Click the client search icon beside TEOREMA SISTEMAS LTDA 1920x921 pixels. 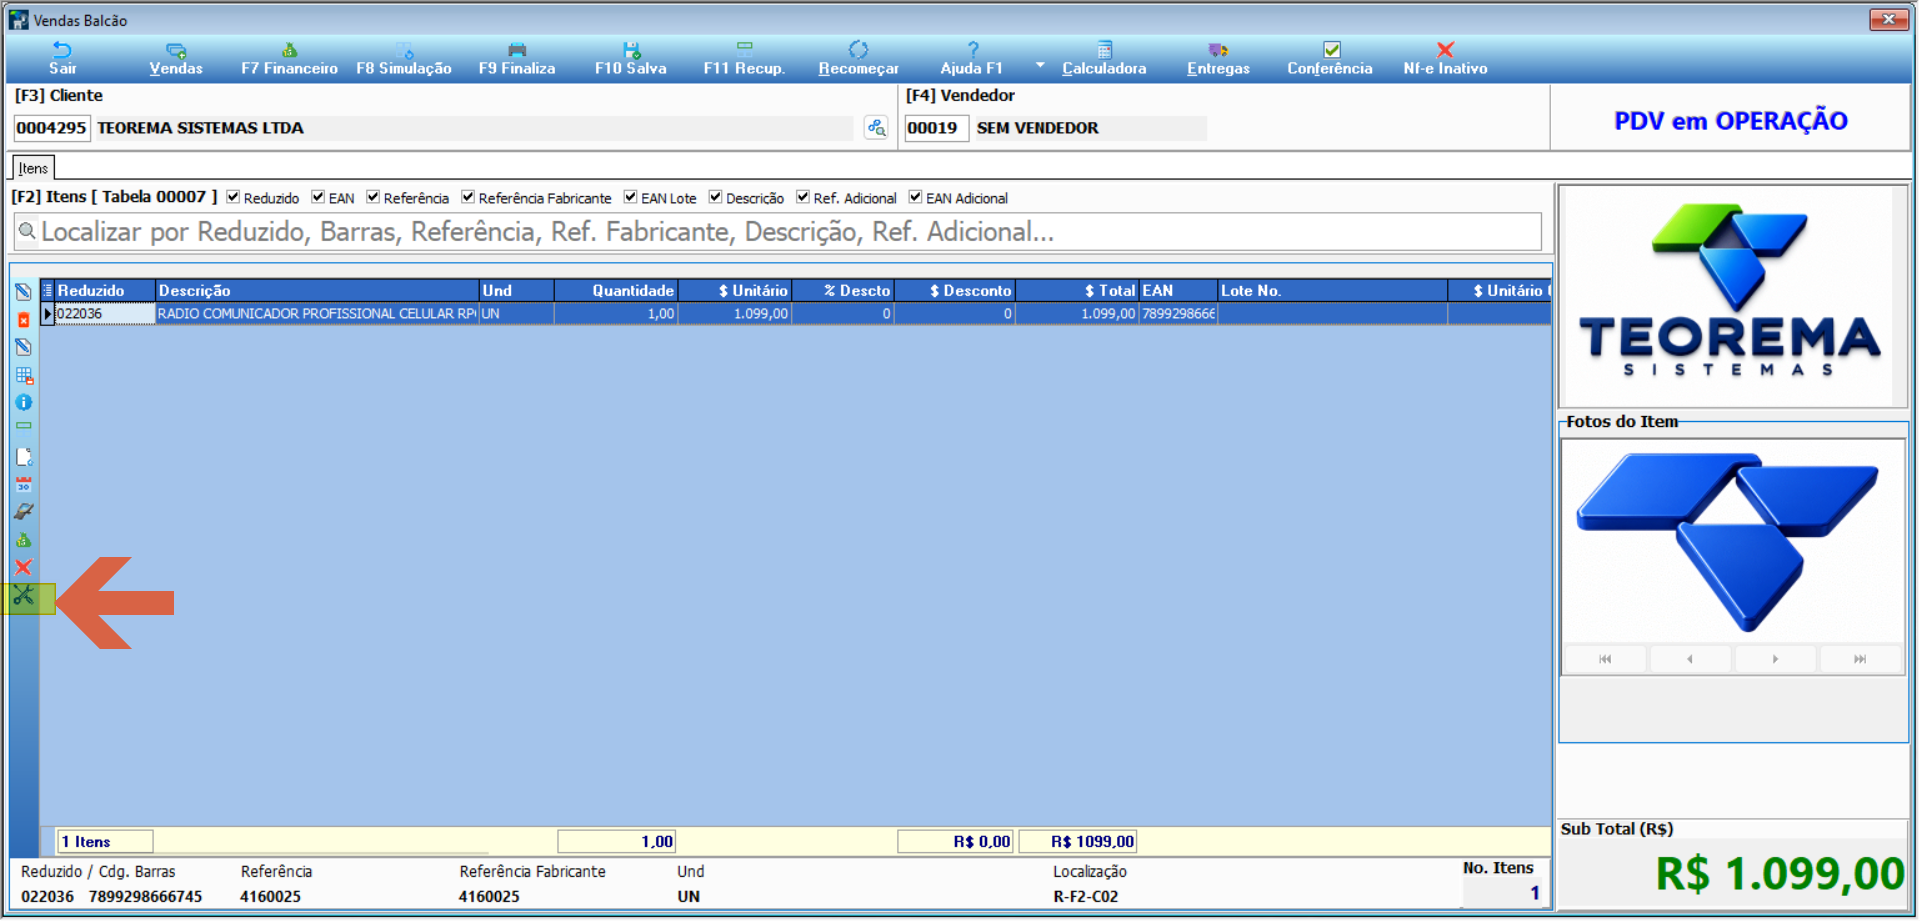pos(877,128)
